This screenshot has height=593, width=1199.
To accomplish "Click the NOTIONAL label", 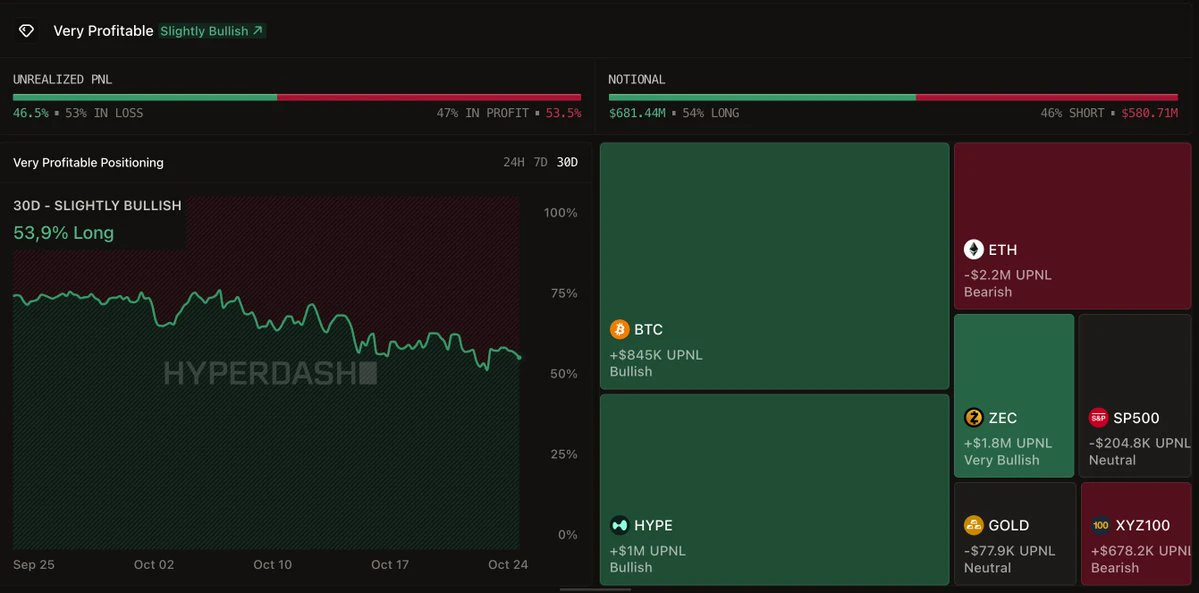I will click(637, 80).
